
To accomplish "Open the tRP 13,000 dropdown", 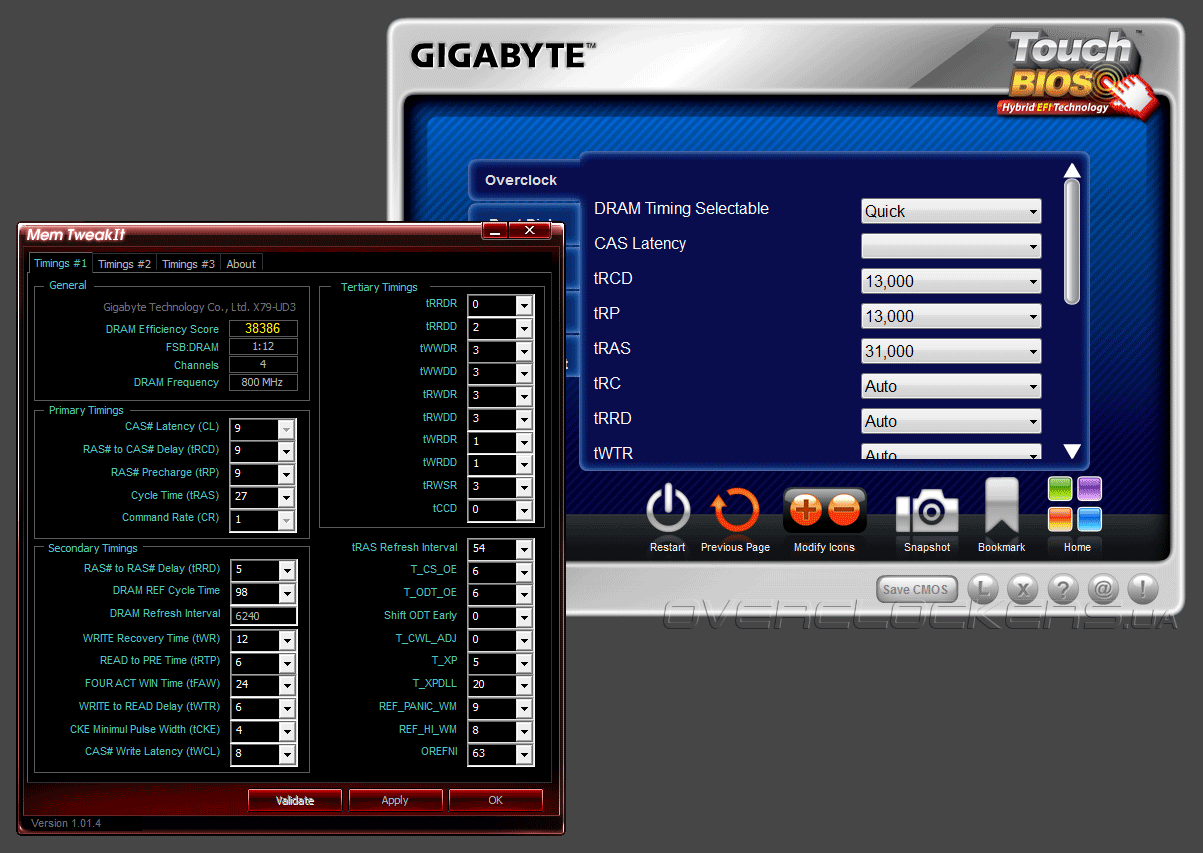I will click(951, 316).
